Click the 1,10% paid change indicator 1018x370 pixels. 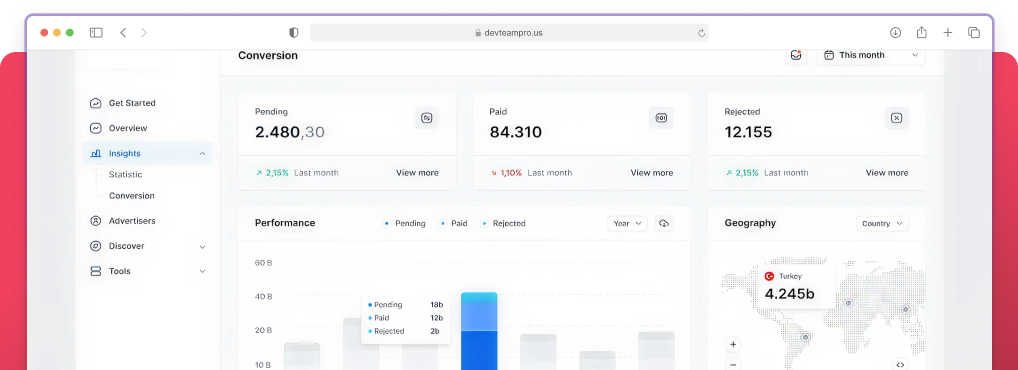(x=506, y=173)
